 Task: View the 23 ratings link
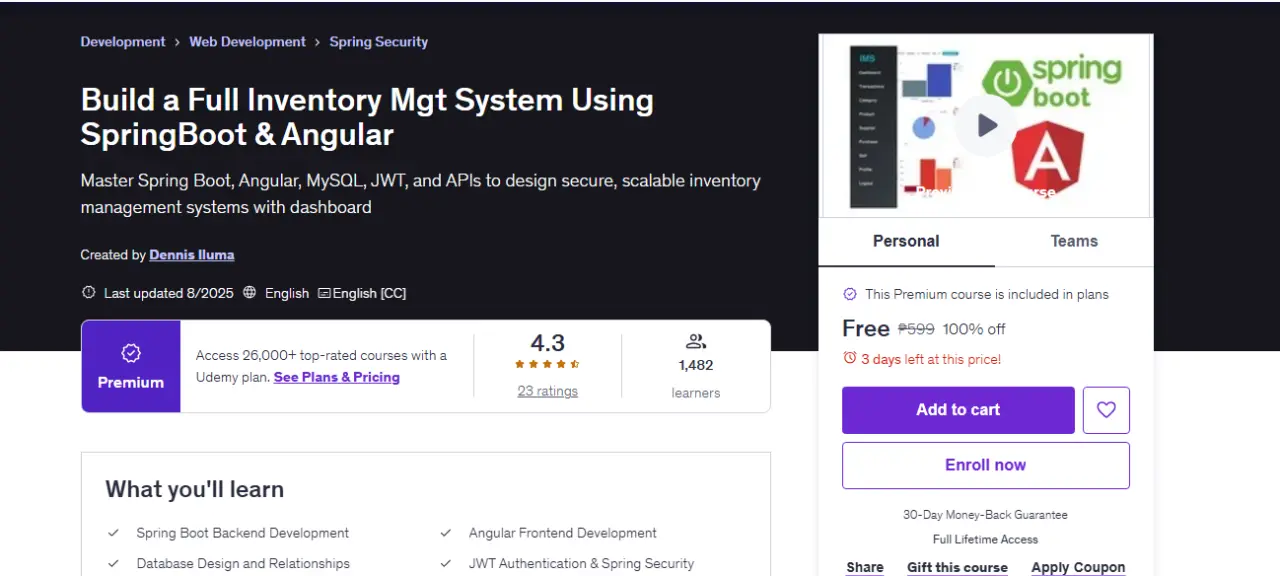click(x=547, y=391)
